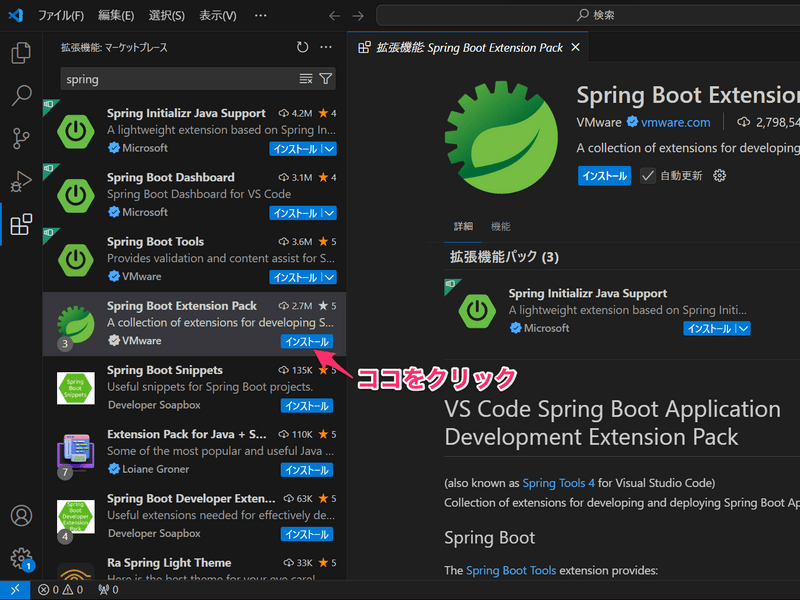Install Spring Boot Extension Pack from list
800x600 pixels.
[x=307, y=342]
